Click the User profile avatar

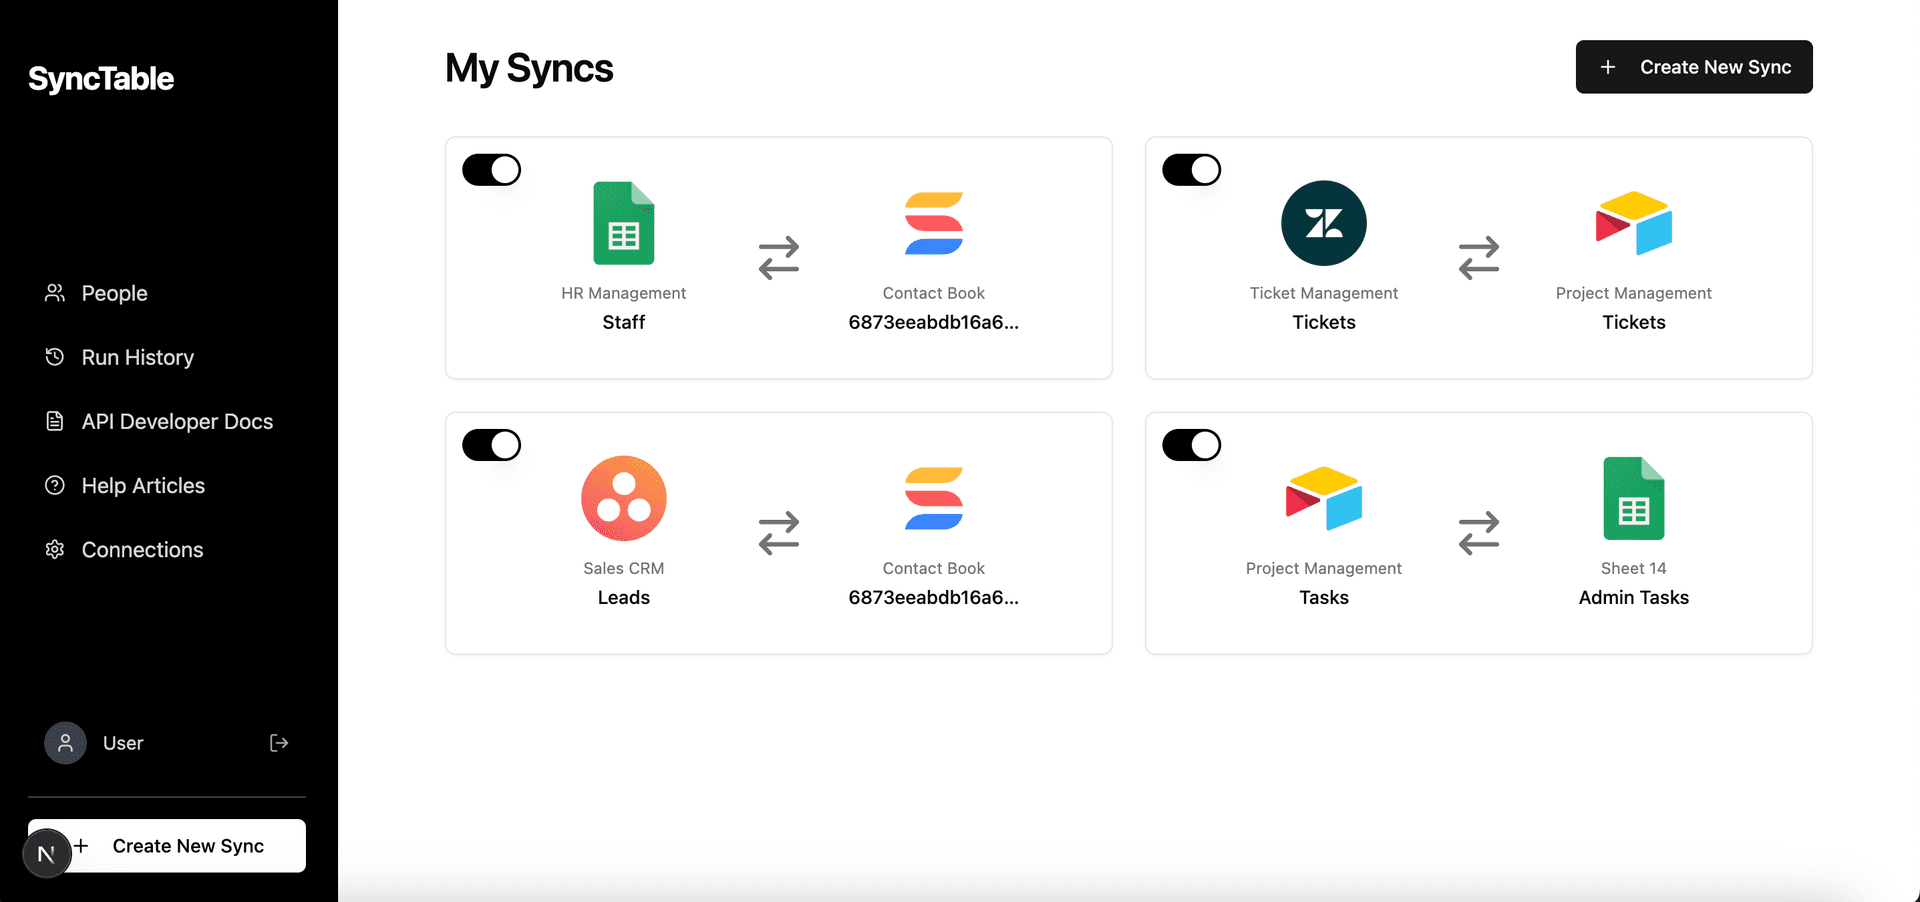point(64,743)
